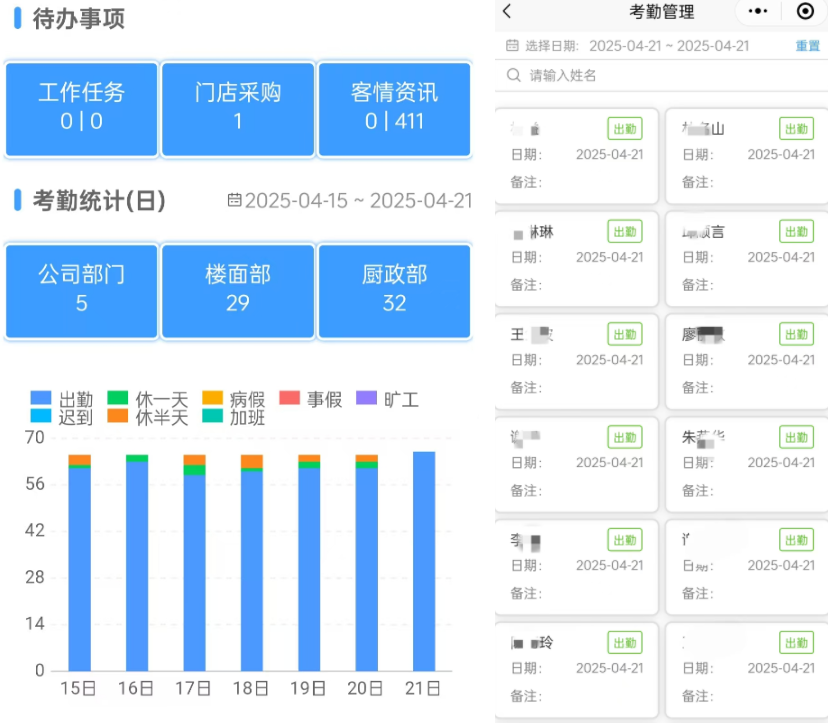Toggle the 事假 legend entry
This screenshot has width=828, height=723.
click(310, 399)
